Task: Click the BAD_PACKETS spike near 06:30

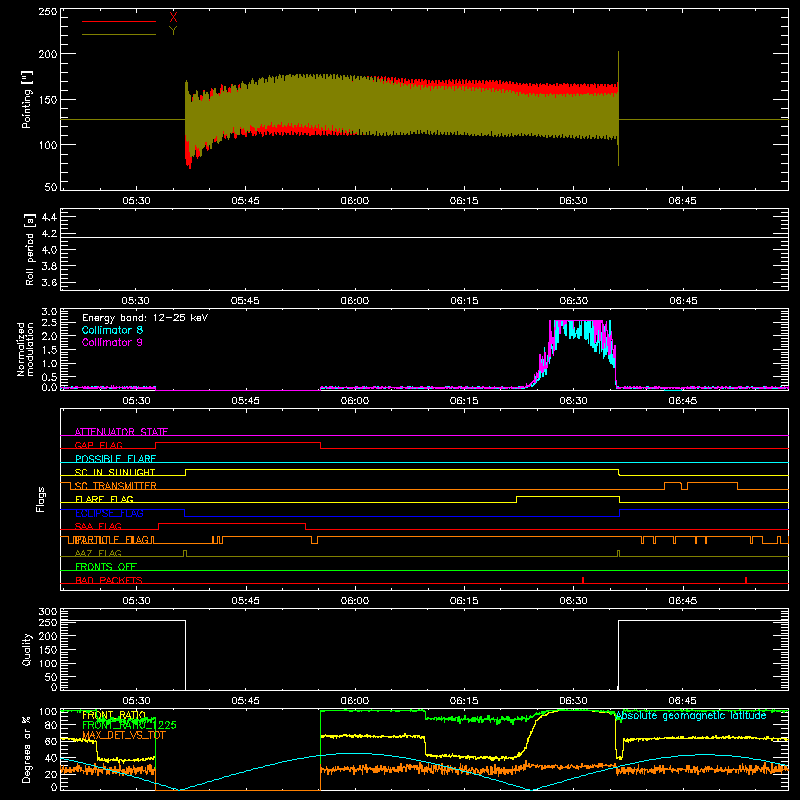Action: [x=583, y=580]
